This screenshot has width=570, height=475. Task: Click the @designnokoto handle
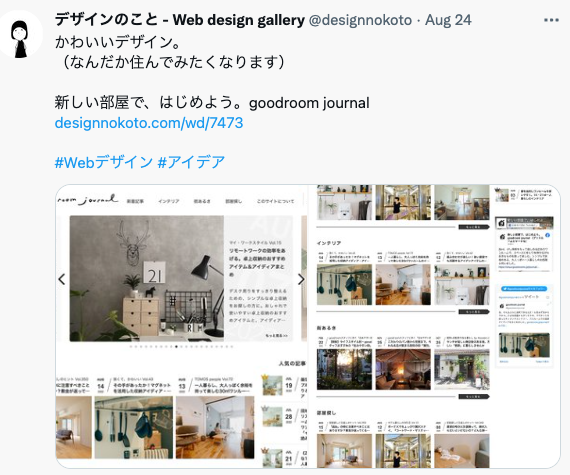tap(360, 20)
